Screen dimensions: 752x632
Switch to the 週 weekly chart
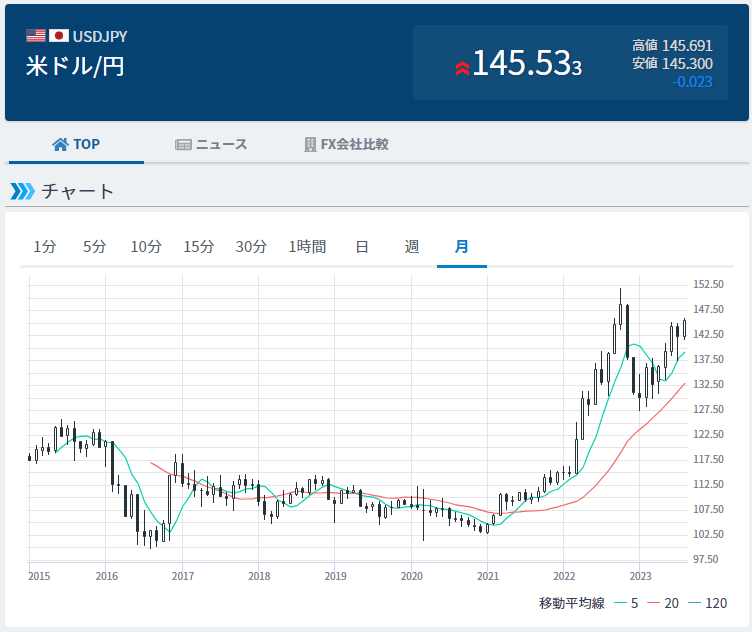[x=412, y=247]
